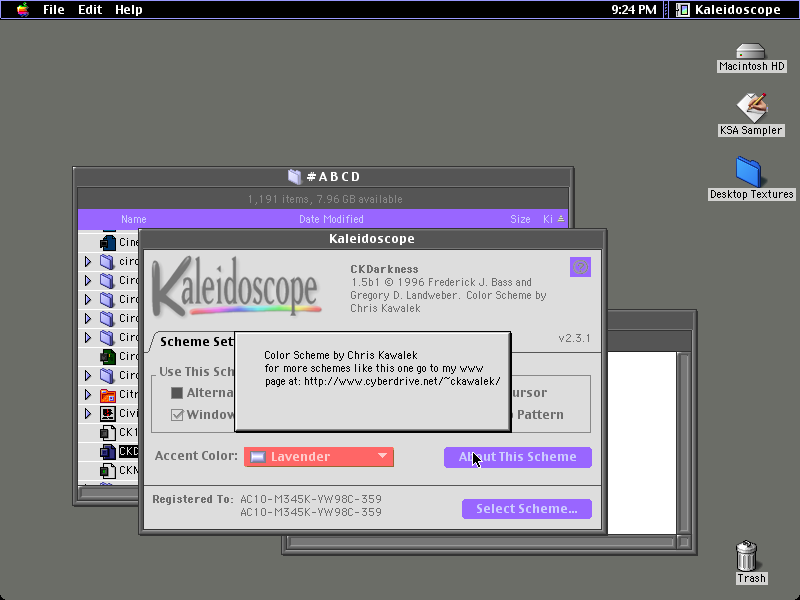Click the 'Accent Color:' label
800x600 pixels.
coord(196,456)
